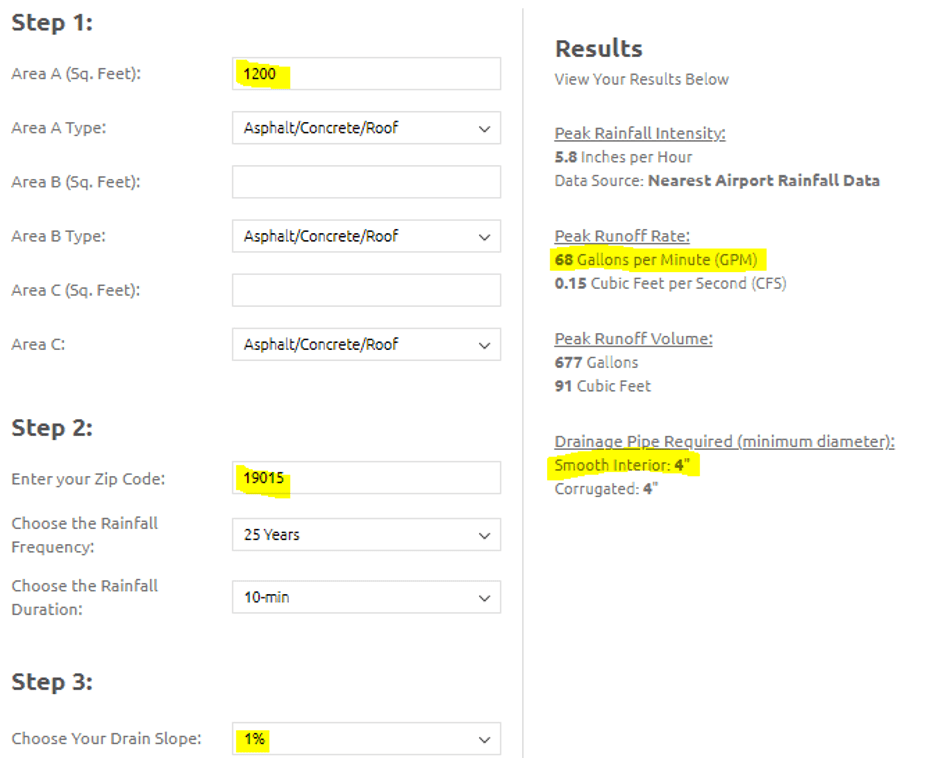
Task: Open the Area A Type dropdown
Action: [x=366, y=128]
